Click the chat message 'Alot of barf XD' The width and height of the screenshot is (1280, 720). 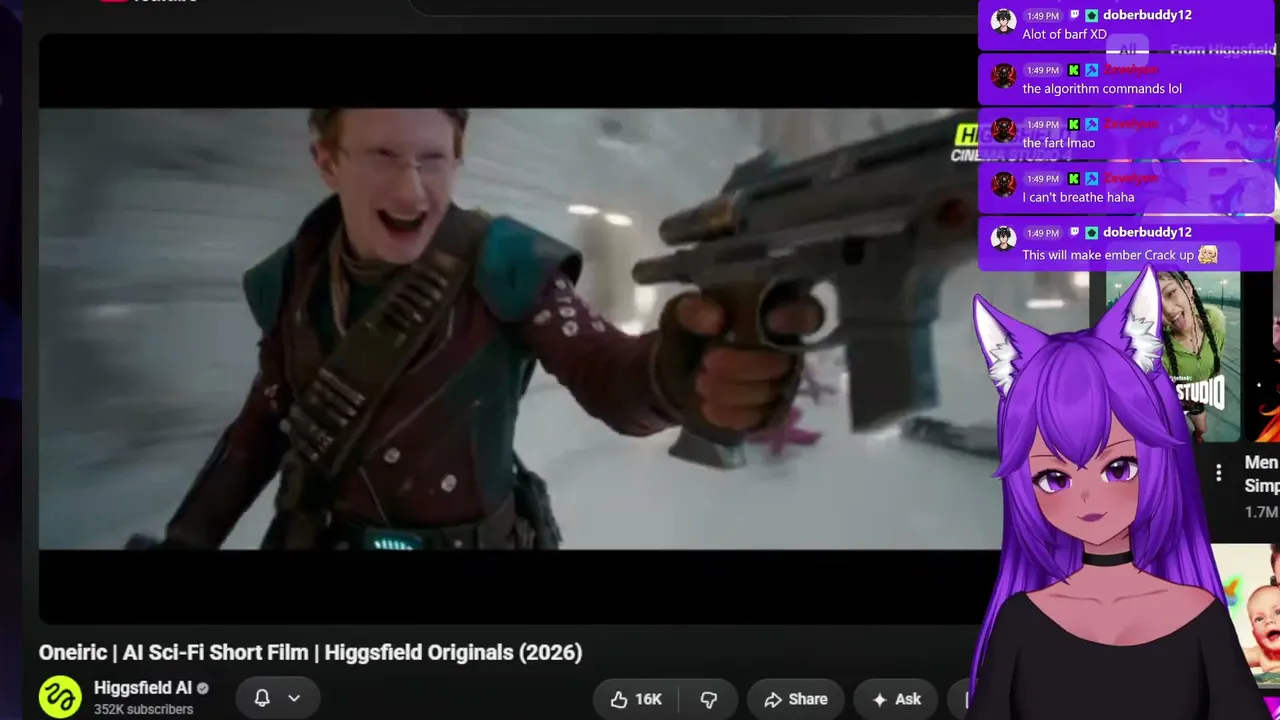coord(1064,34)
